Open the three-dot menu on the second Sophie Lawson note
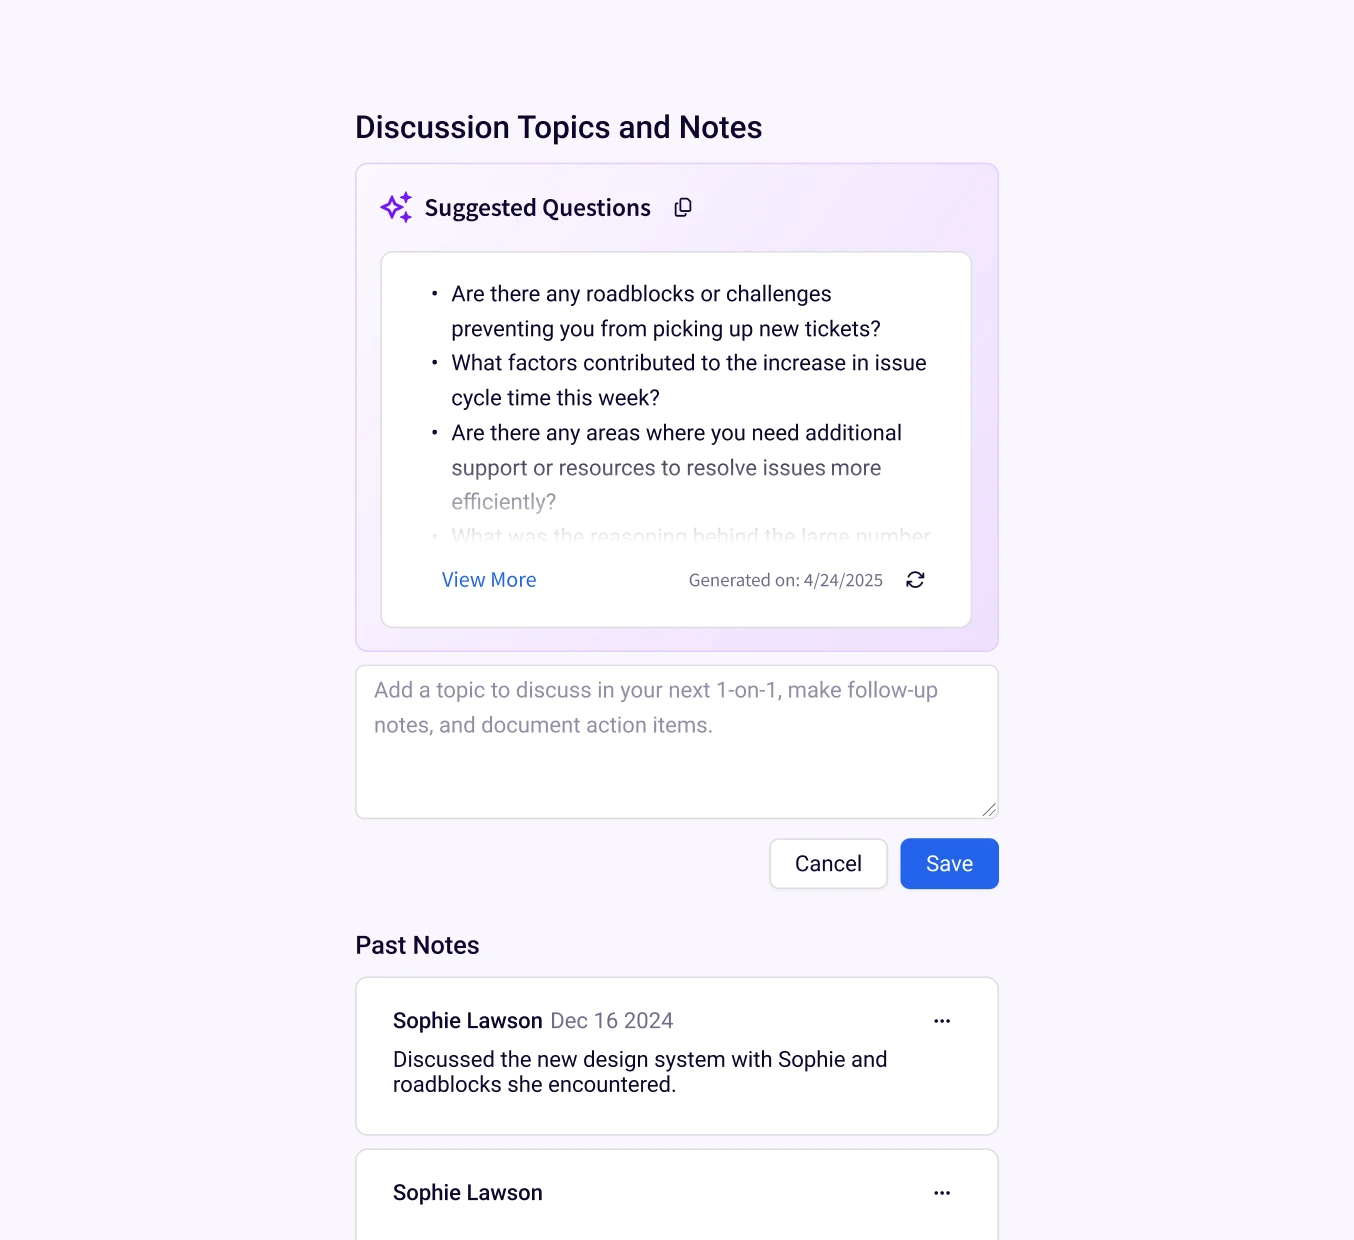1354x1240 pixels. point(942,1193)
